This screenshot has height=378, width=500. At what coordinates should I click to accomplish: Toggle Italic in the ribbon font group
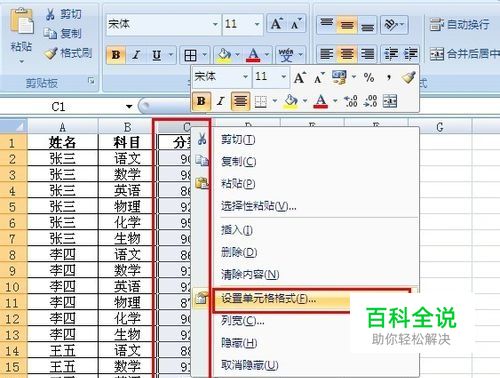pyautogui.click(x=136, y=54)
